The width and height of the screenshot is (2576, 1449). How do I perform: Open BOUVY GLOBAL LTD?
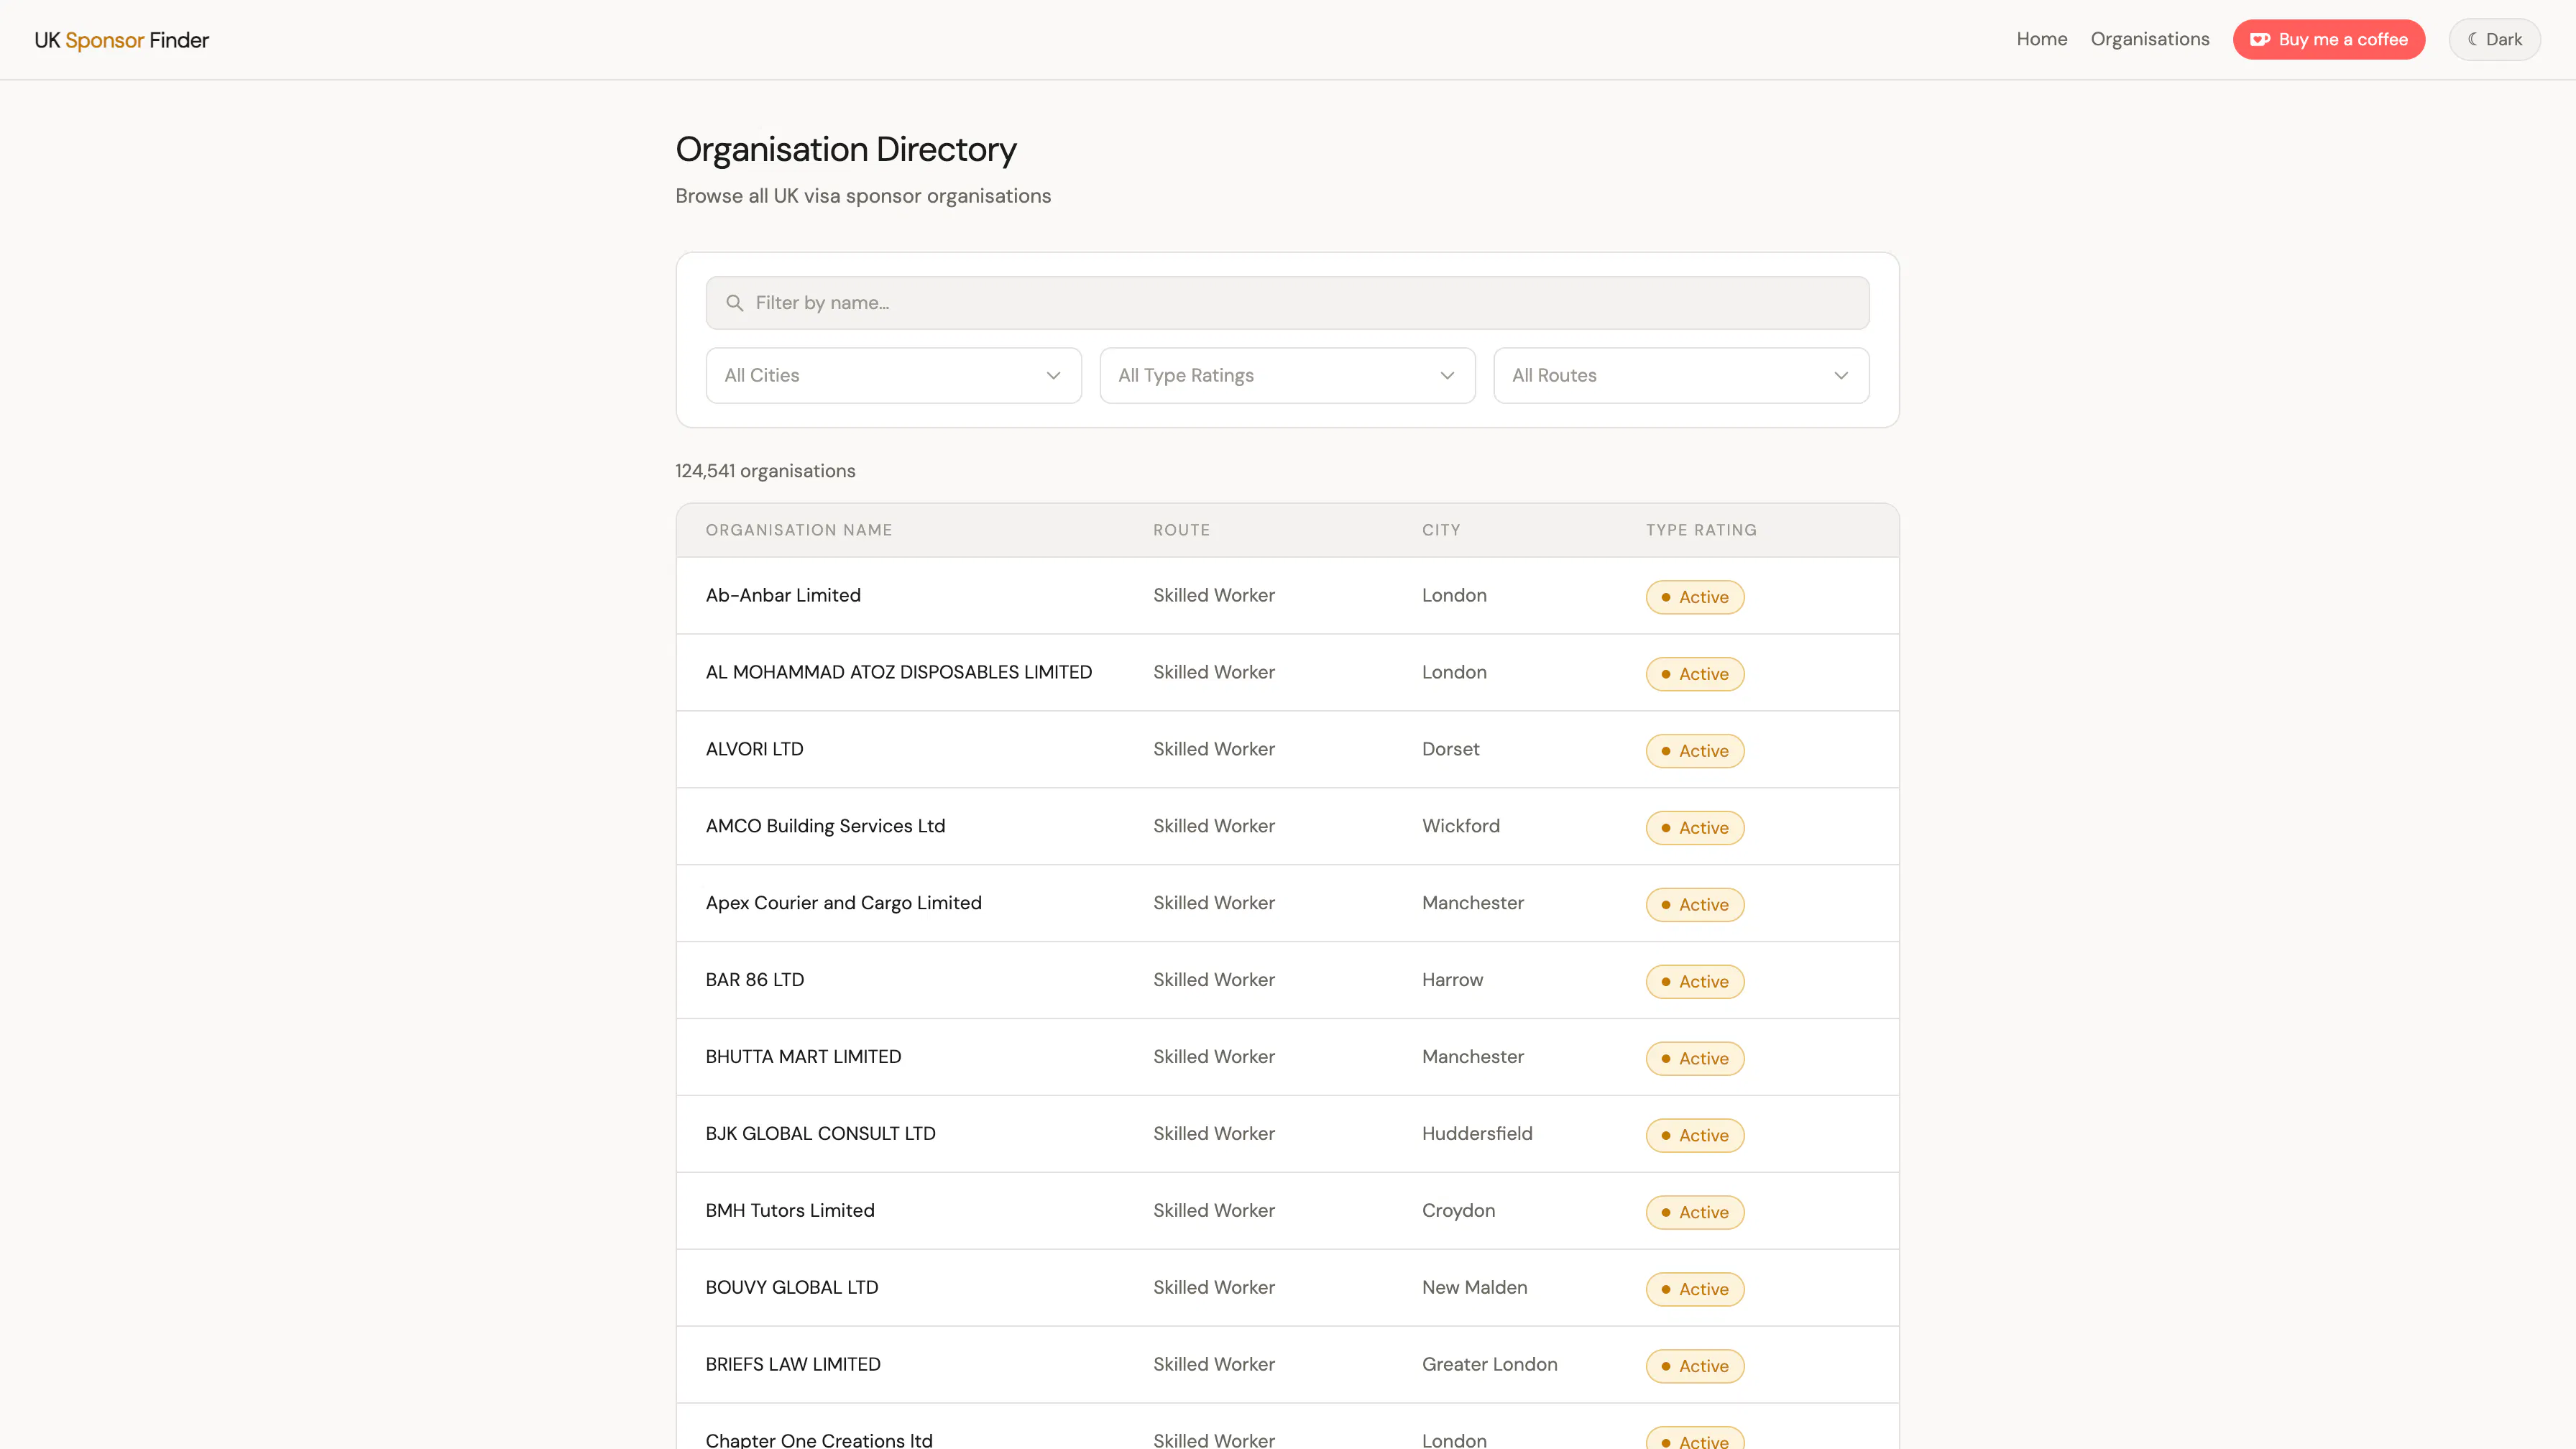pyautogui.click(x=1287, y=1289)
